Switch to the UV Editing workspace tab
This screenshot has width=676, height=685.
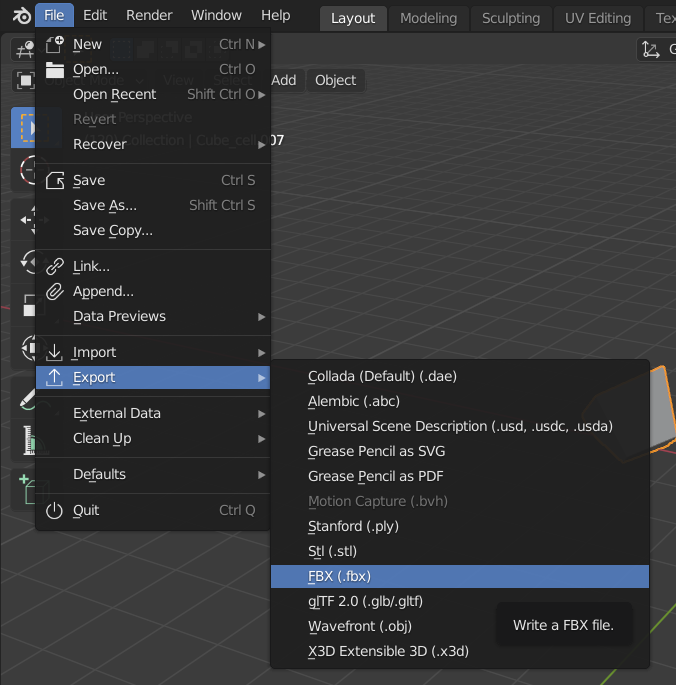598,18
